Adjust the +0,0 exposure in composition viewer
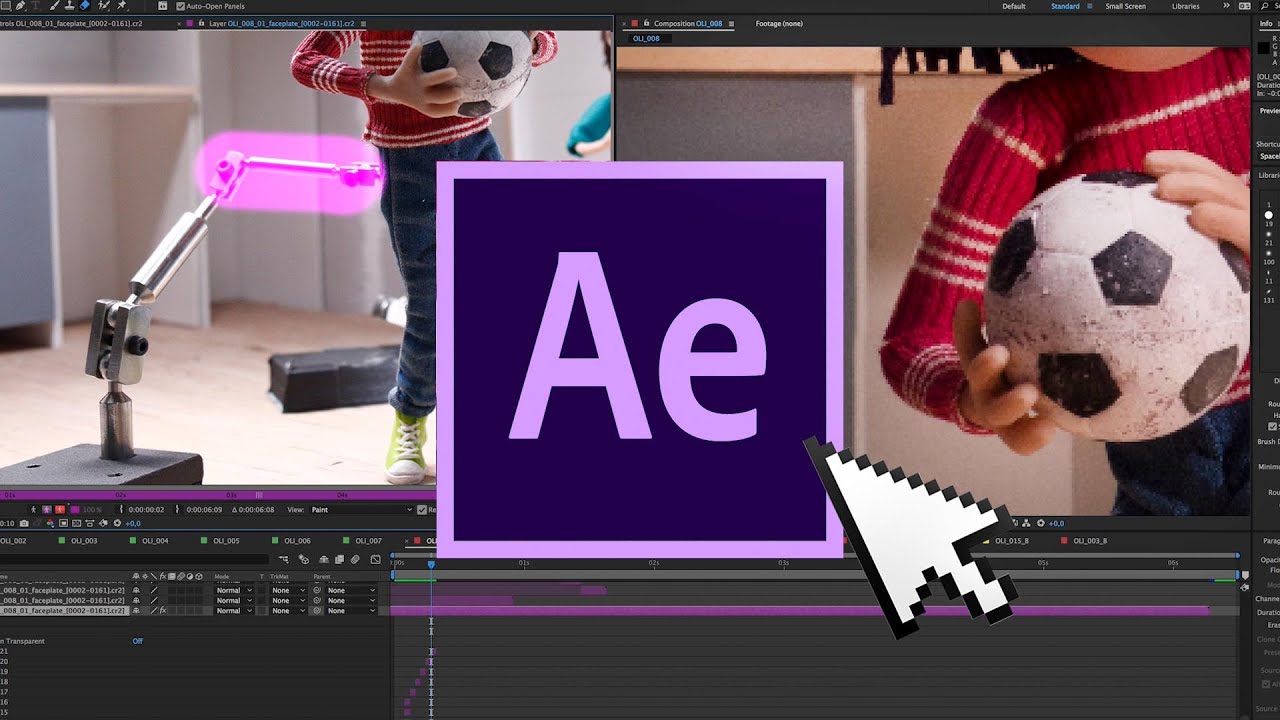 pos(1056,523)
